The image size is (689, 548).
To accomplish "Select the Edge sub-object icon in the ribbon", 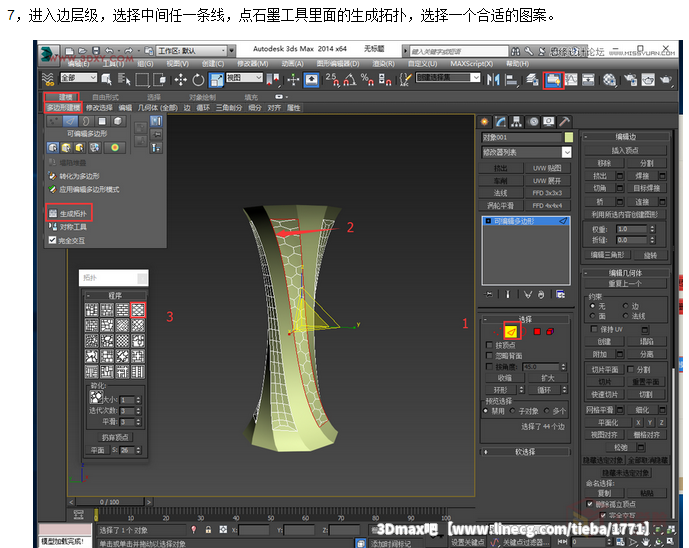I will coord(70,121).
